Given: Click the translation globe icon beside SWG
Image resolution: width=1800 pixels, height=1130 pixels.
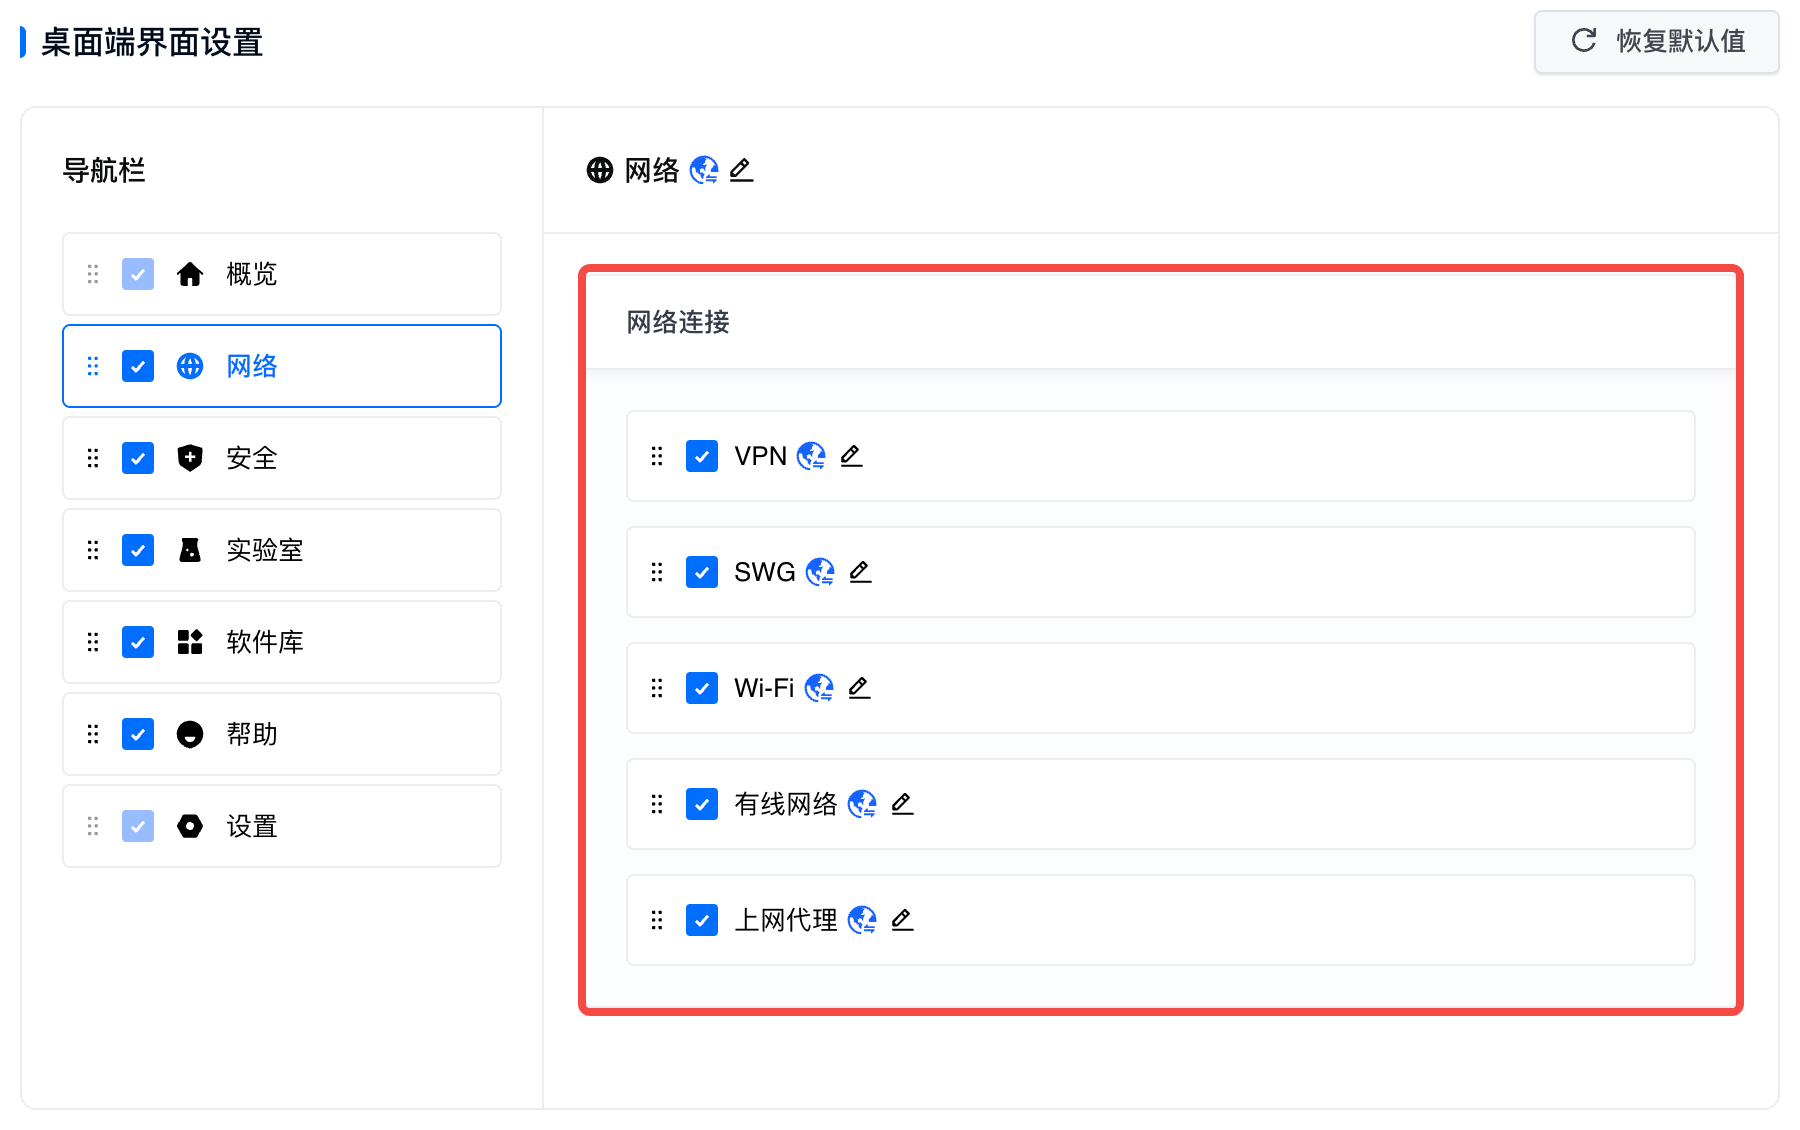Looking at the screenshot, I should point(820,572).
